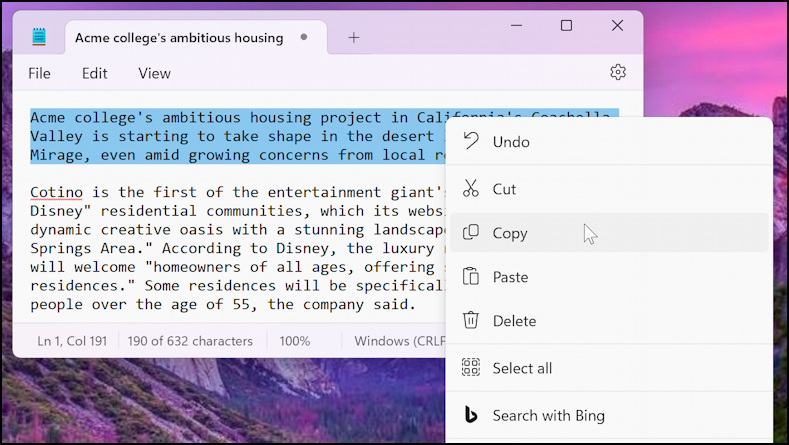789x445 pixels.
Task: Click the line starting 'residences." Some residences'
Action: coord(238,285)
